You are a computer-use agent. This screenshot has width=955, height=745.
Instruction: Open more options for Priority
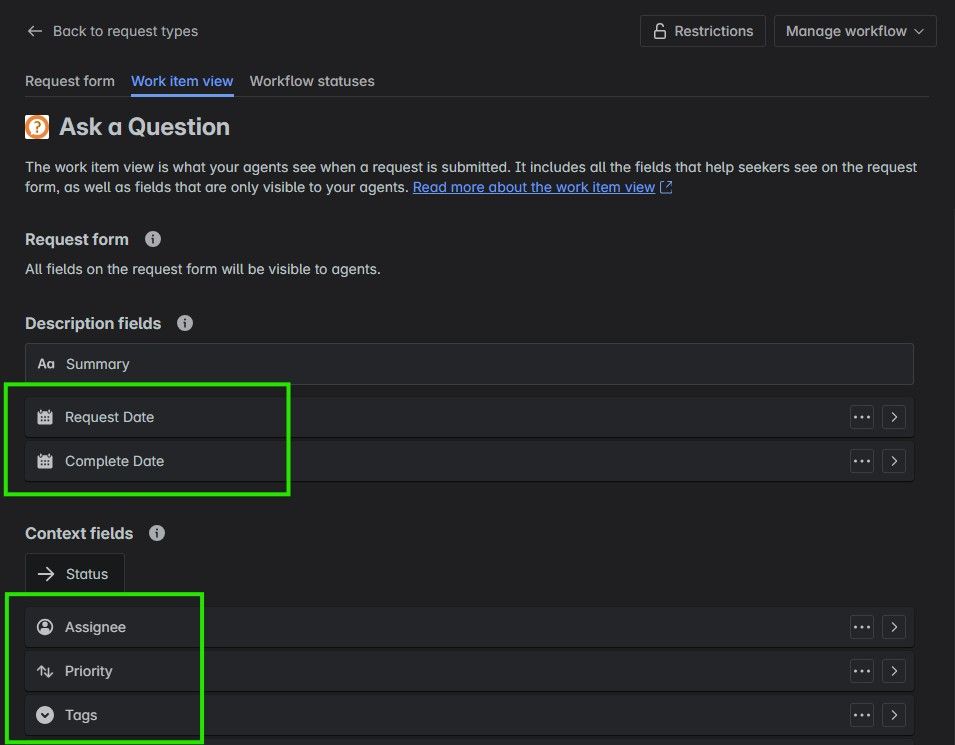pos(862,671)
